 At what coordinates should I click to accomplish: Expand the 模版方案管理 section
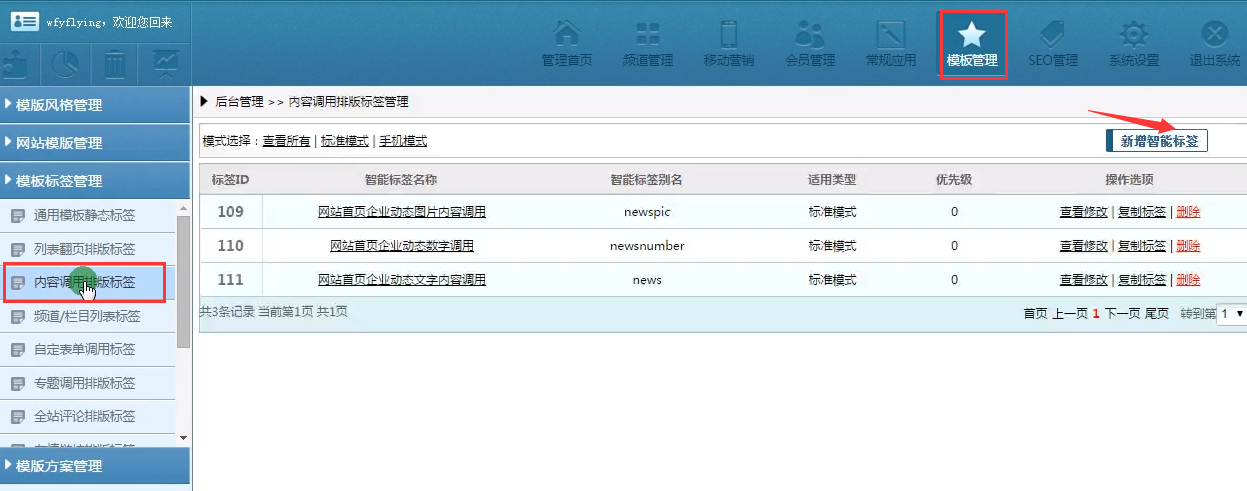pyautogui.click(x=94, y=466)
